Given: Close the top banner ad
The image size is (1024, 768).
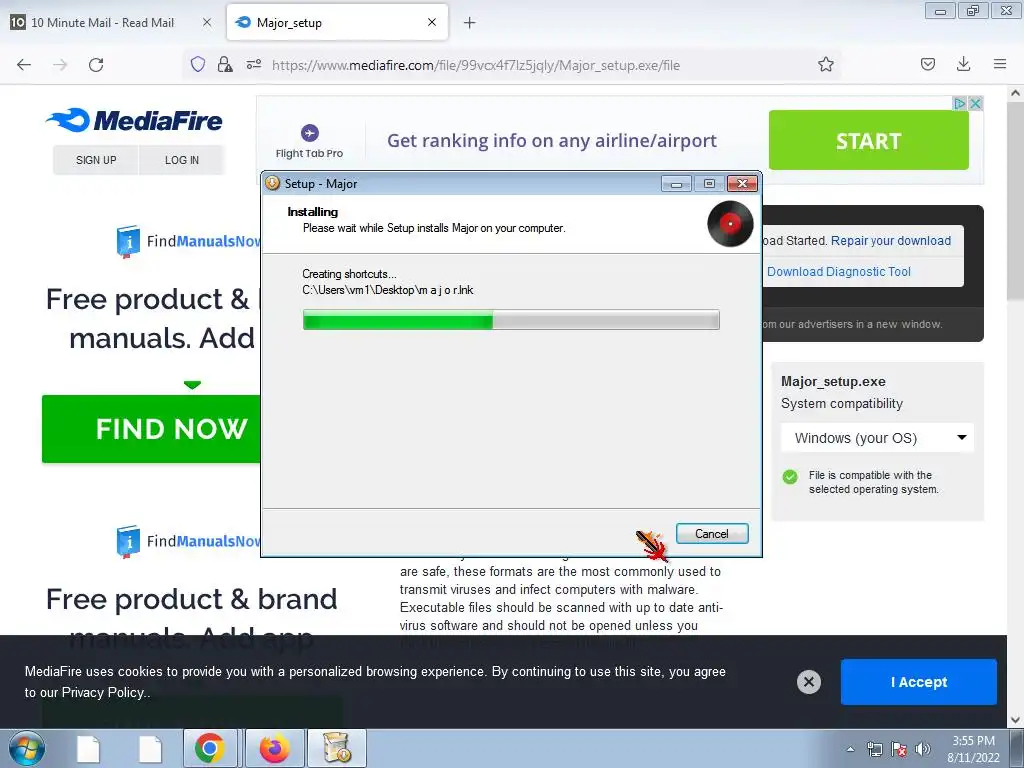Looking at the screenshot, I should coord(974,103).
